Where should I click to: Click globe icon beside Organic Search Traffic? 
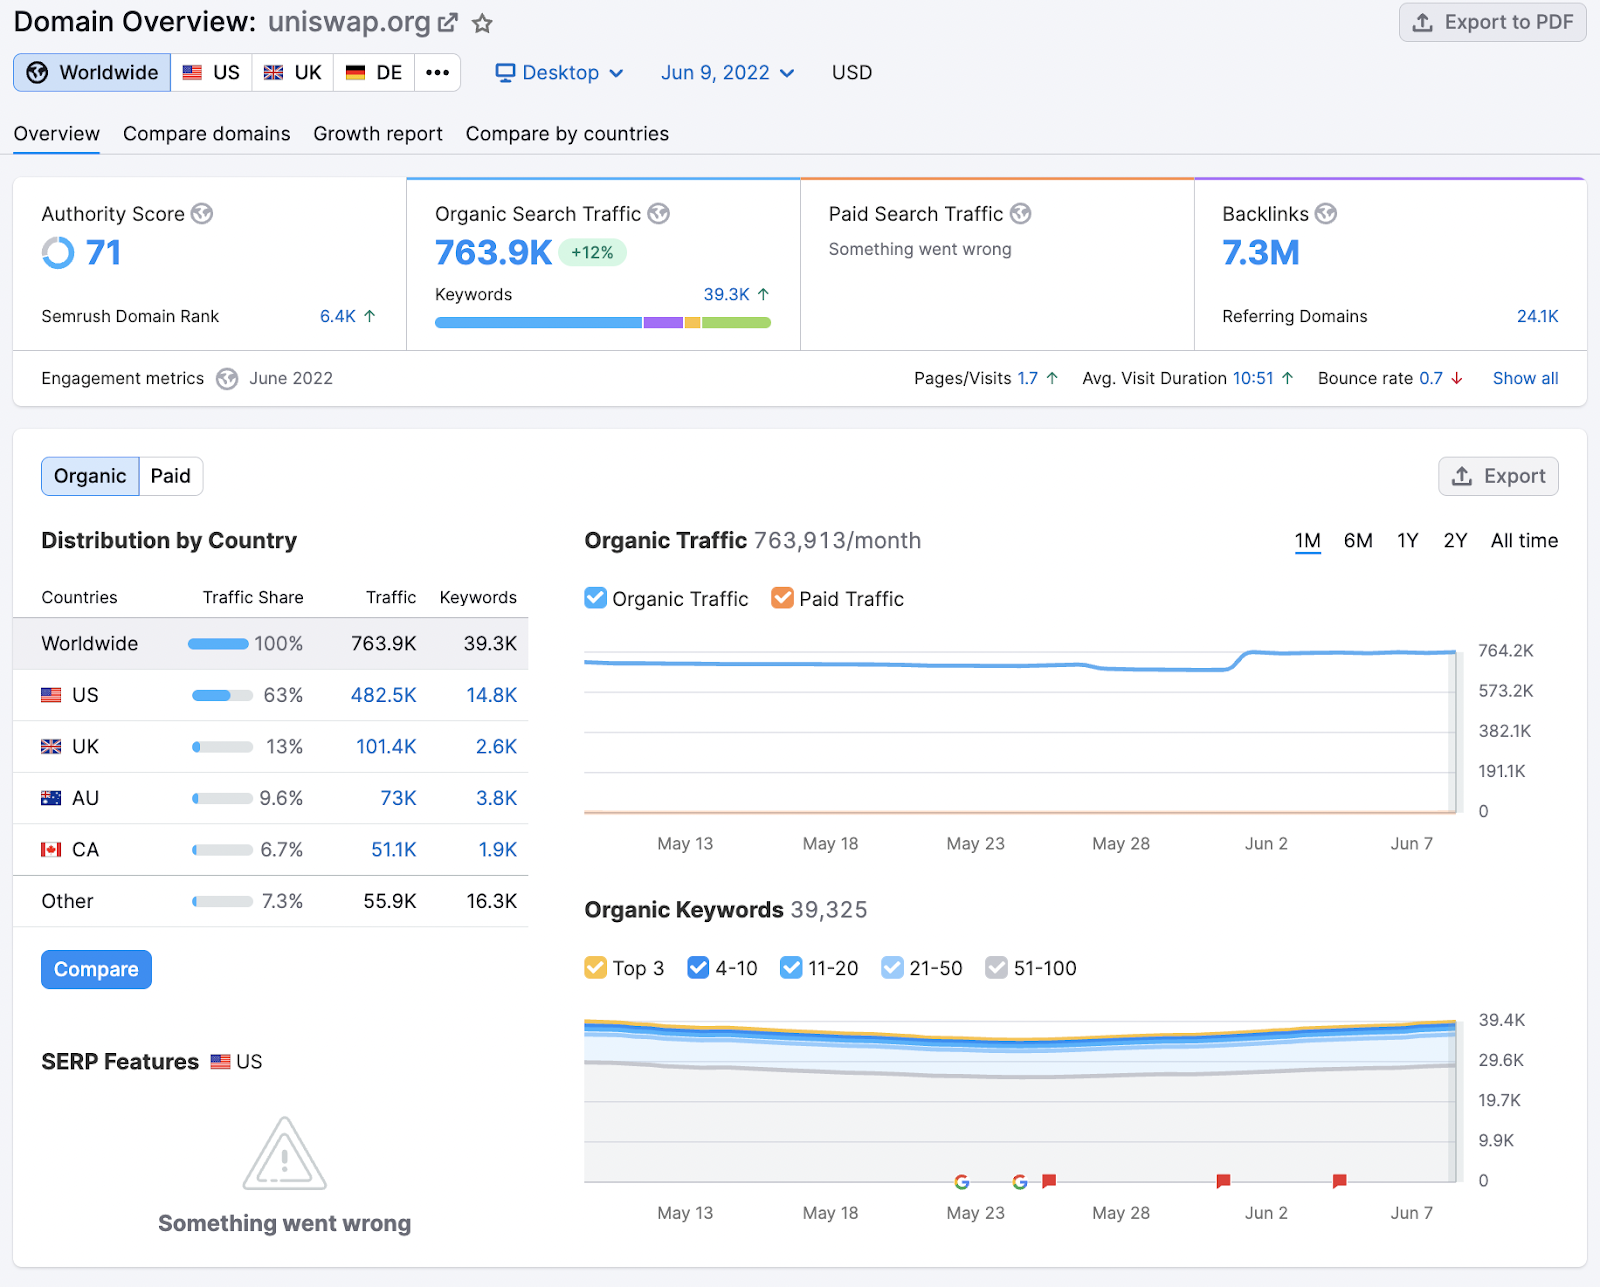coord(659,214)
